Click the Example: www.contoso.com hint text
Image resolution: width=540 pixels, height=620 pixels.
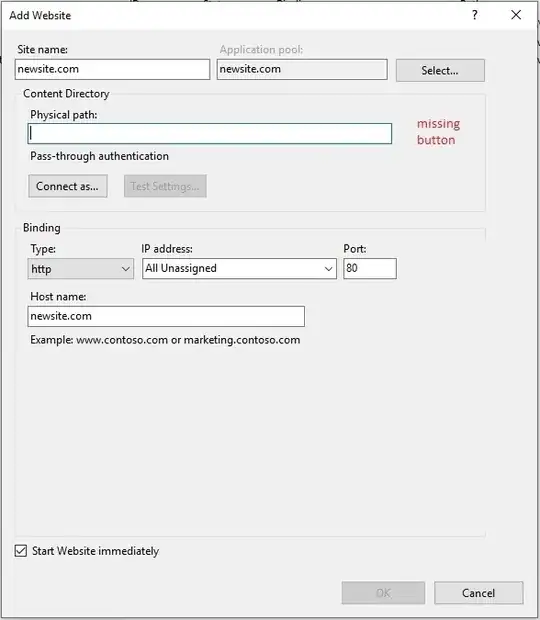pos(165,340)
